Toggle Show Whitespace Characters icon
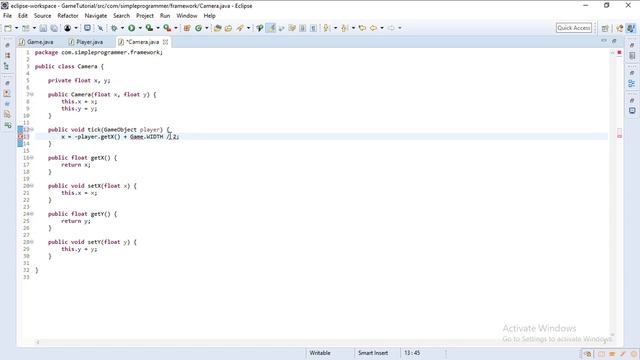The width and height of the screenshot is (640, 360). coord(313,28)
